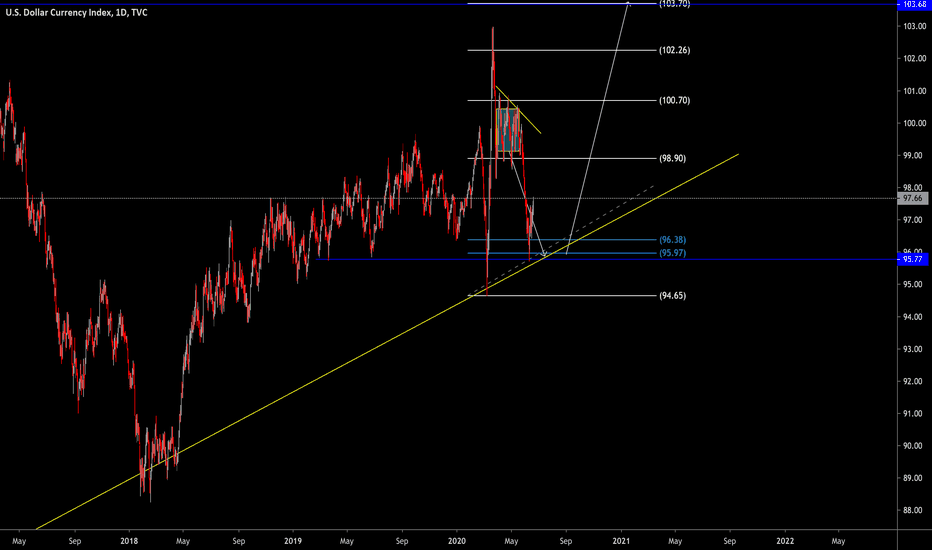
Task: Click the Sep label just before 2022
Action: click(x=729, y=541)
